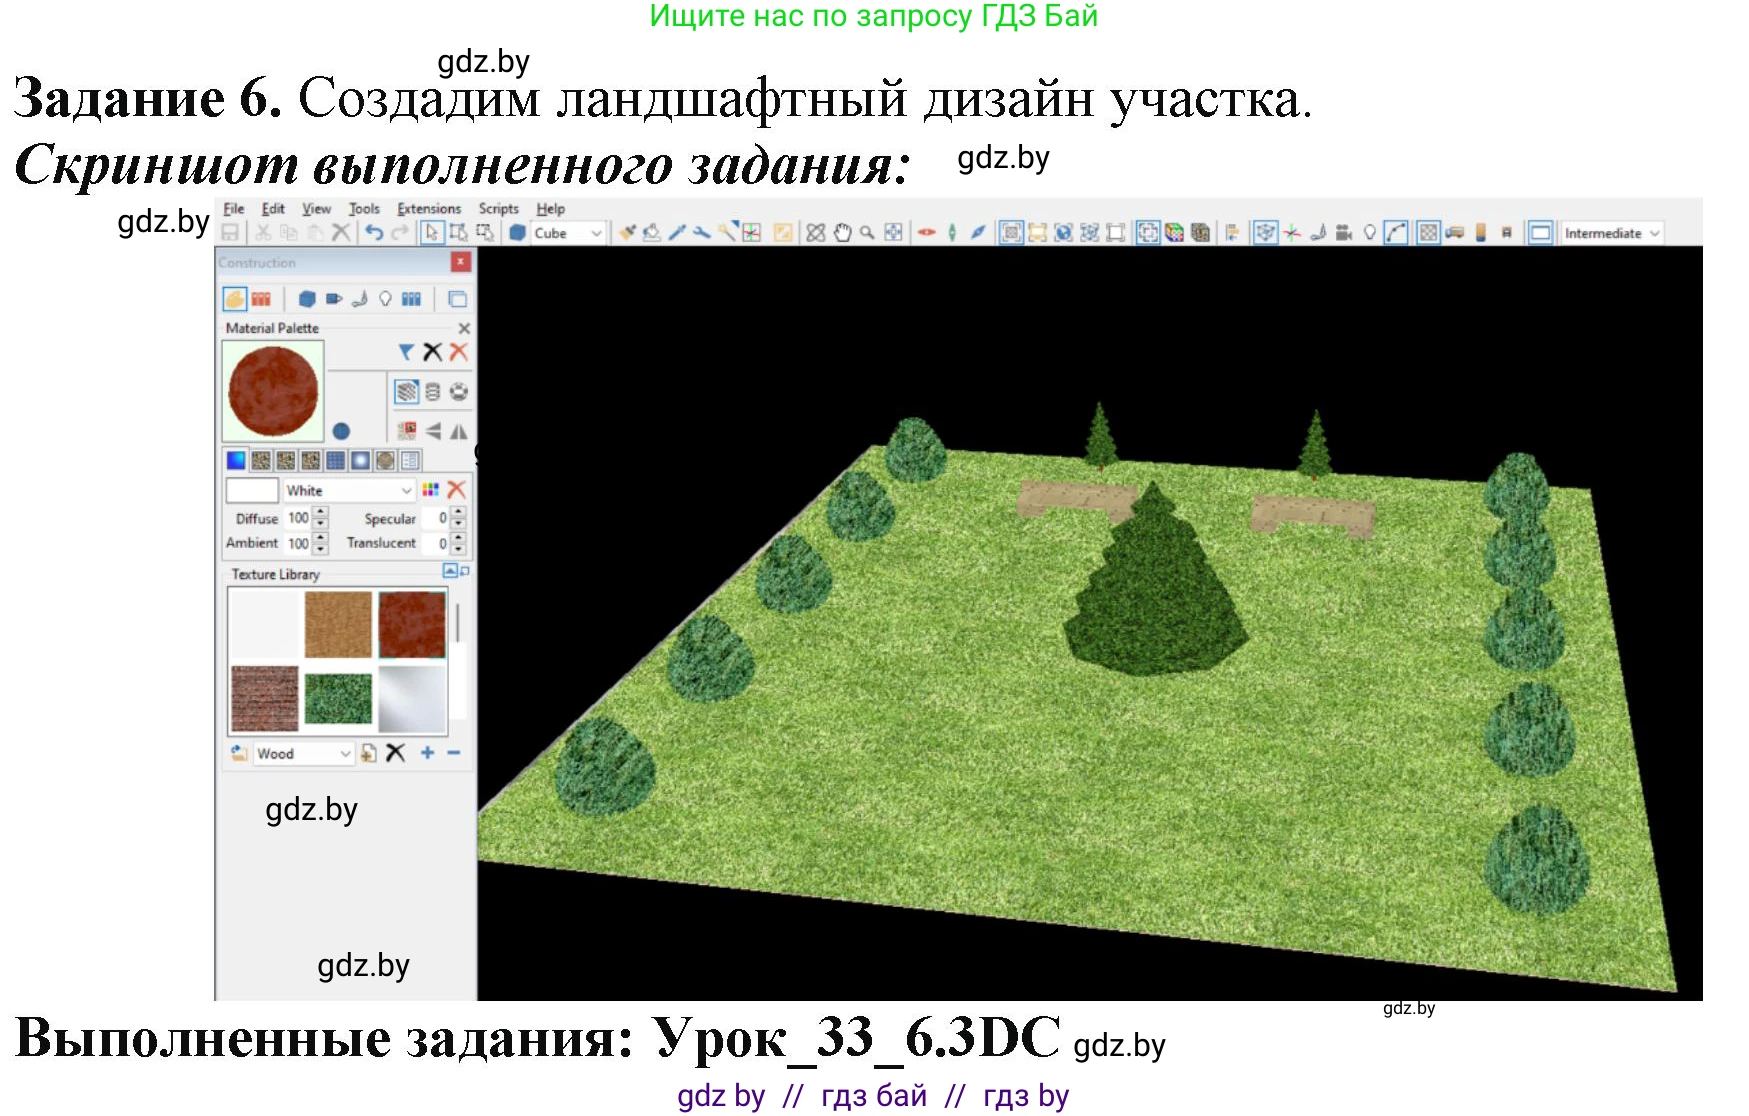Click the Undo arrow in the toolbar

coord(374,233)
